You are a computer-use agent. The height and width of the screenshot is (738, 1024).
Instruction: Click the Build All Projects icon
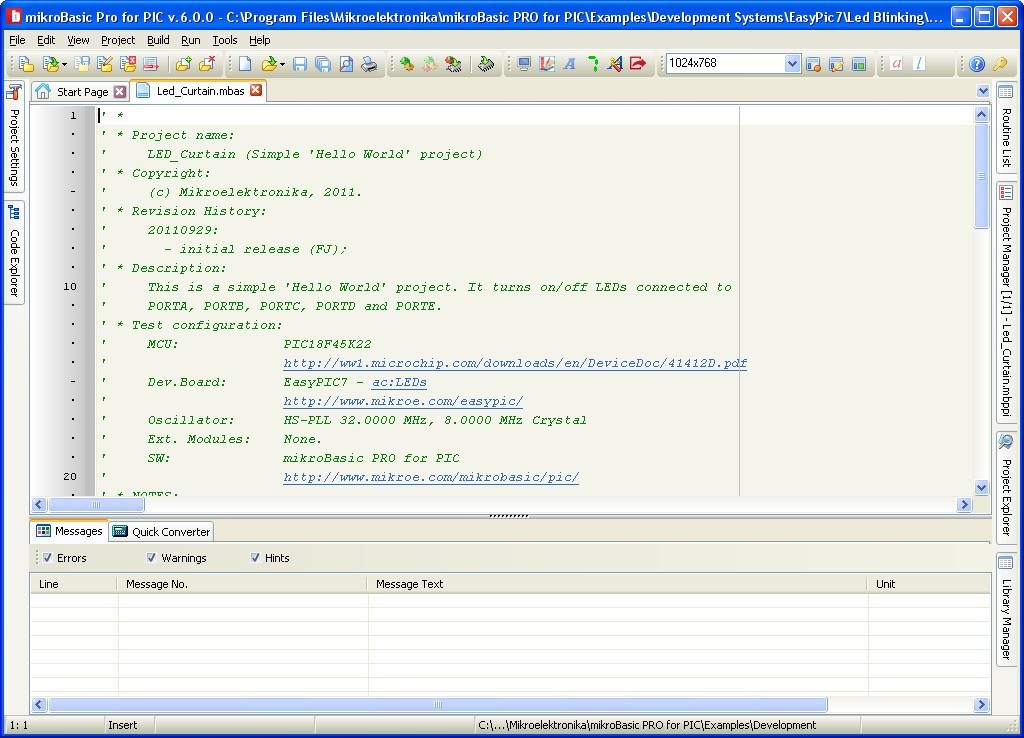point(430,63)
